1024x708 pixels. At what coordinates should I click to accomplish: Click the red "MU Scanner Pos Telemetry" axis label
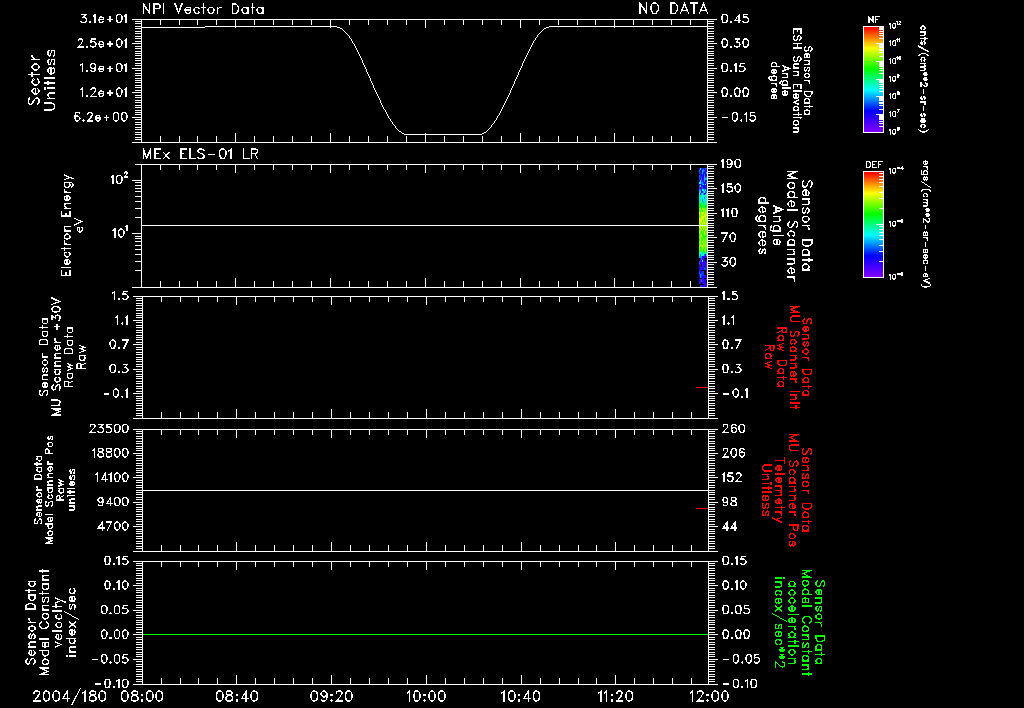pos(786,490)
